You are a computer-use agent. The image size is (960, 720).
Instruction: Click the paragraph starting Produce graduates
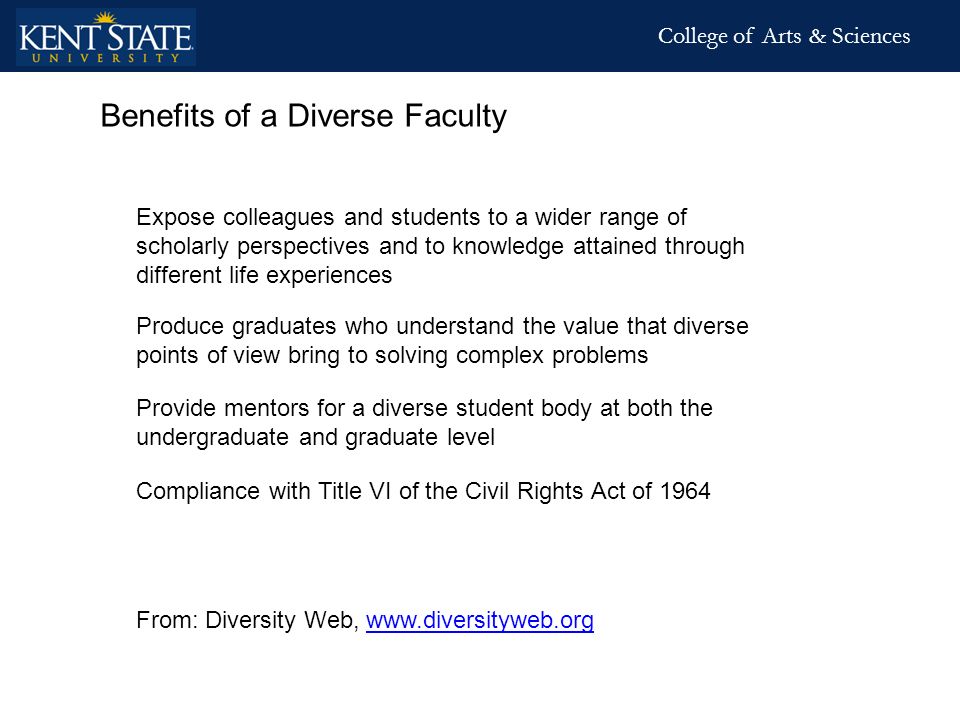tap(442, 340)
